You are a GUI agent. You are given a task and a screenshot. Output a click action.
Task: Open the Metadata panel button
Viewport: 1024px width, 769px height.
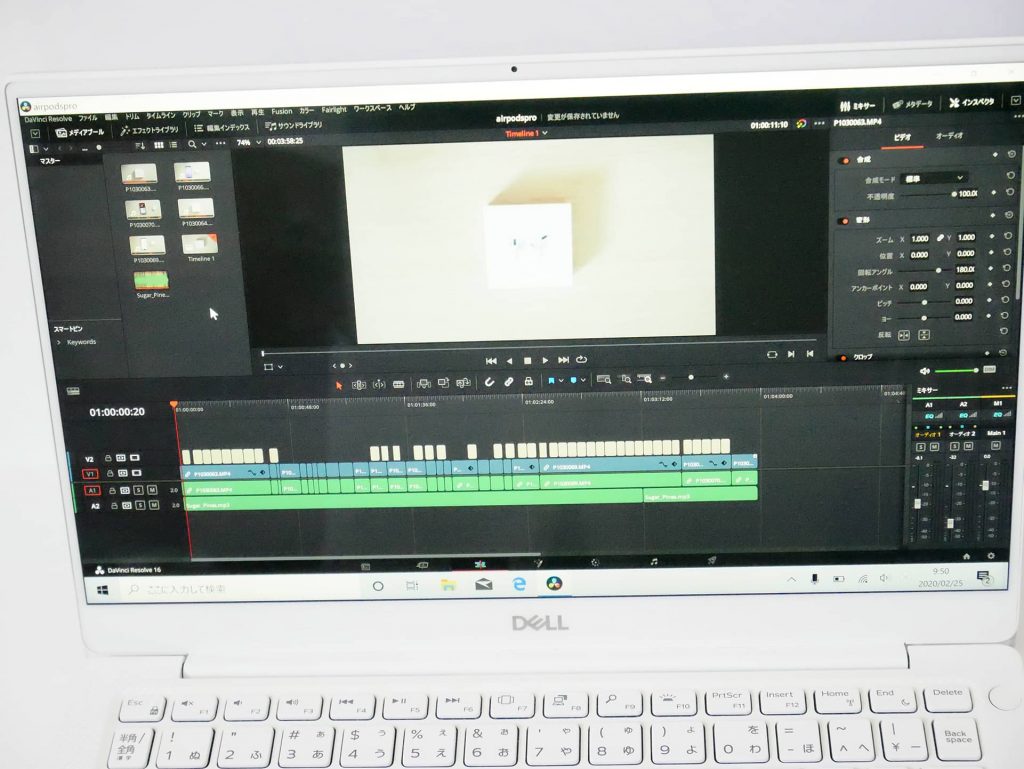tap(913, 104)
